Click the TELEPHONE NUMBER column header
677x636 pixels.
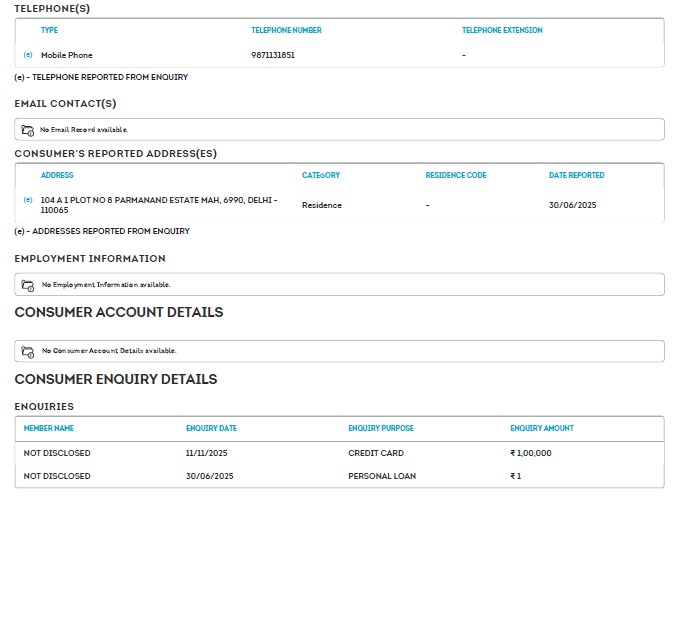pos(286,30)
